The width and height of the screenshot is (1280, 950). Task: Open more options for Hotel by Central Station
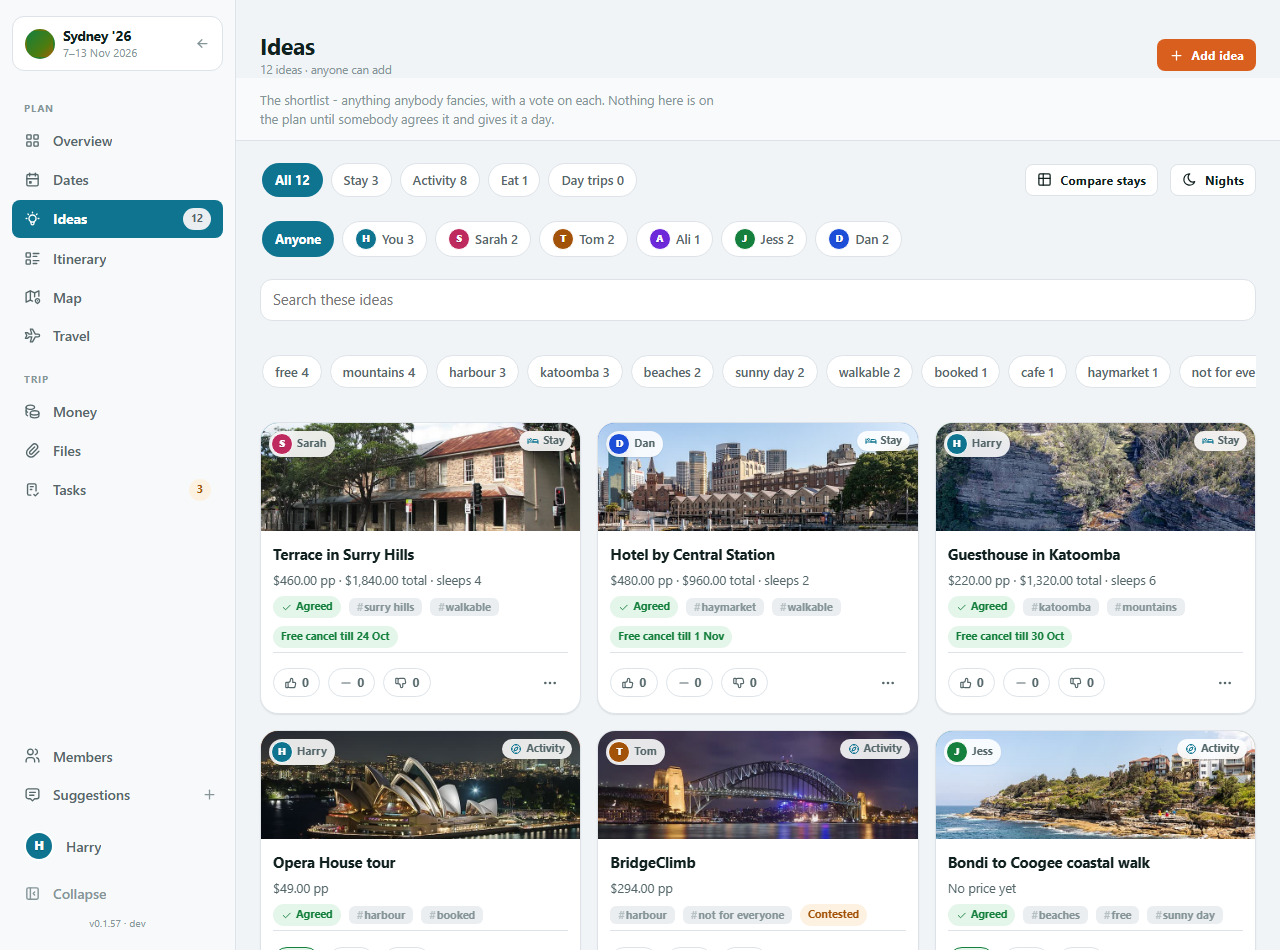tap(888, 683)
